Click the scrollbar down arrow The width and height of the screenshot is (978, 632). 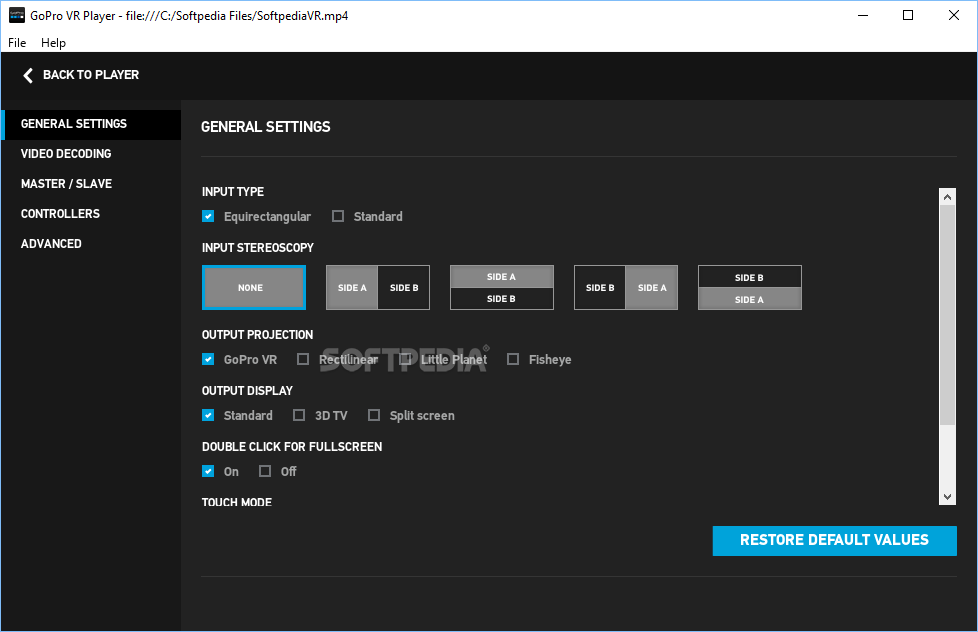(947, 497)
